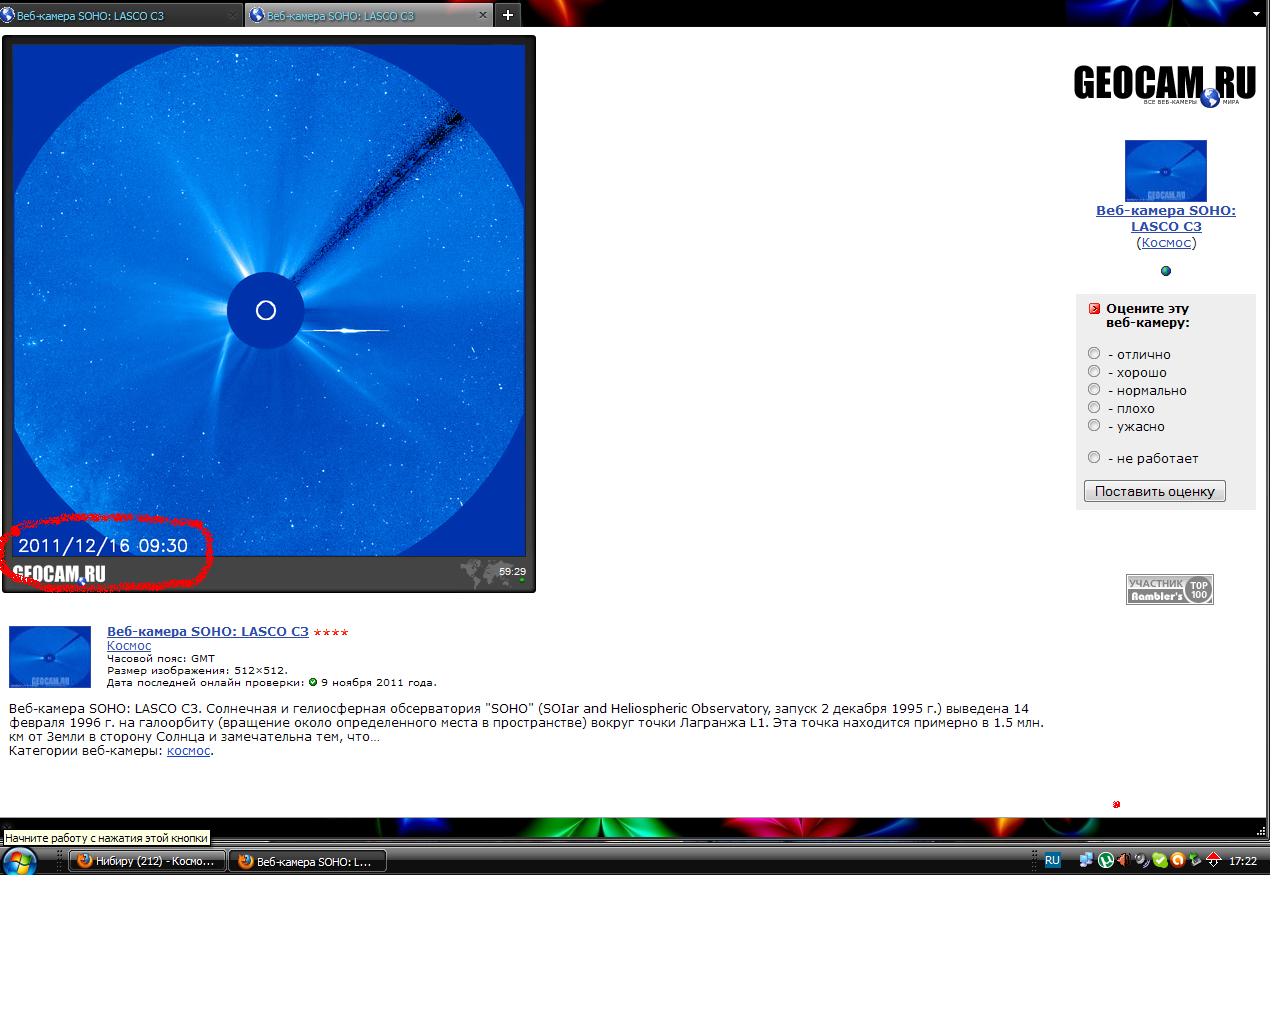This screenshot has height=1024, width=1280.
Task: Click the text Часовой пояс: GMT
Action: click(x=161, y=659)
